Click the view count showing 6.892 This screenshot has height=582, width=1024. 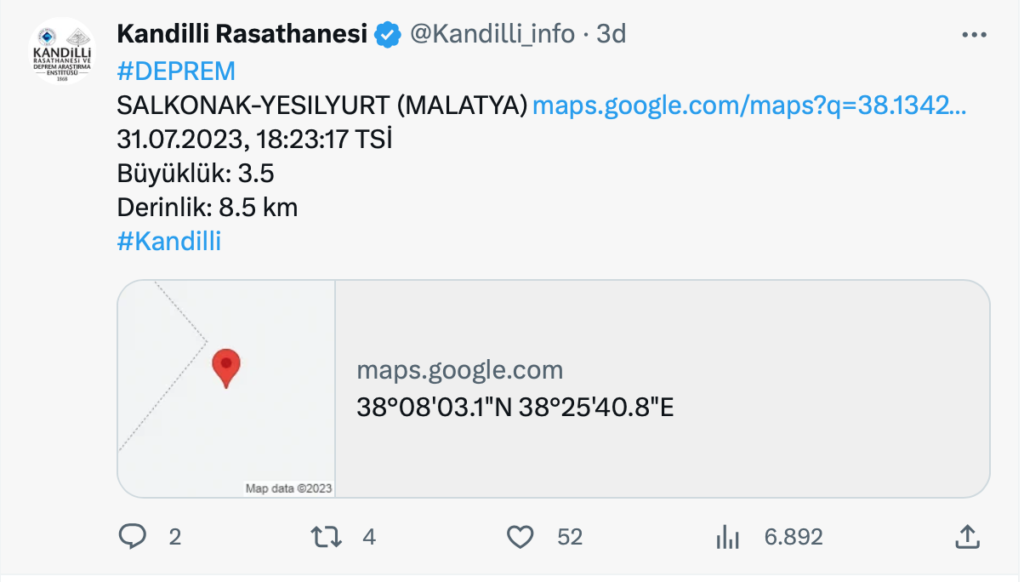[x=792, y=537]
